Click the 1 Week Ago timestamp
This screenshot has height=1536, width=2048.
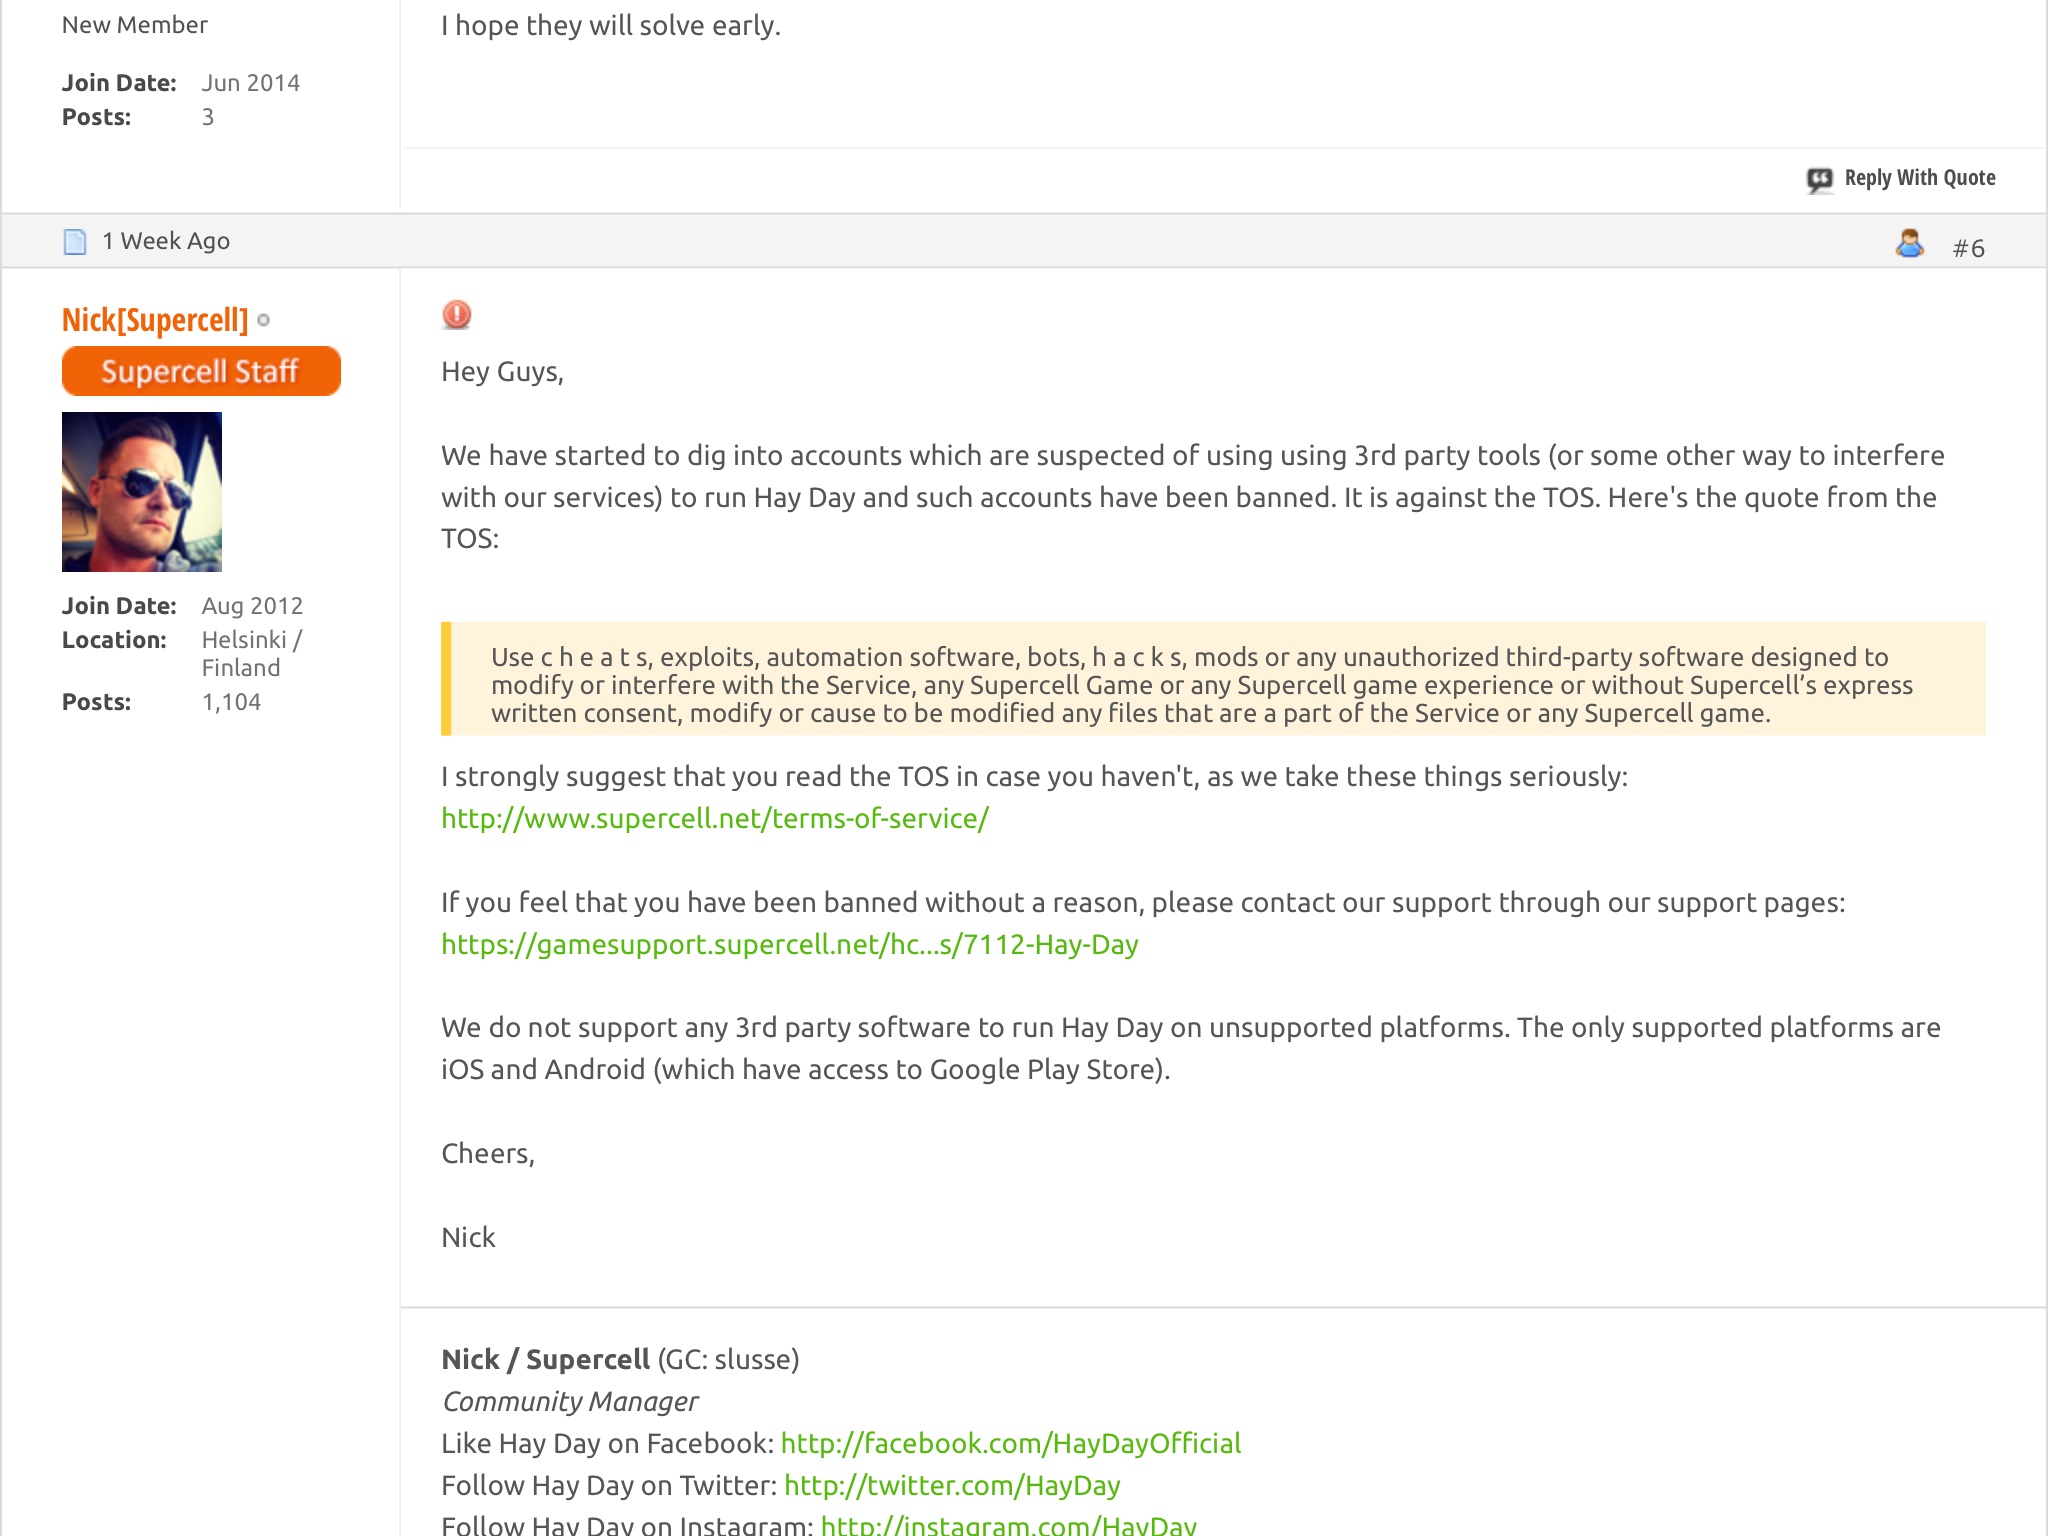pos(166,241)
